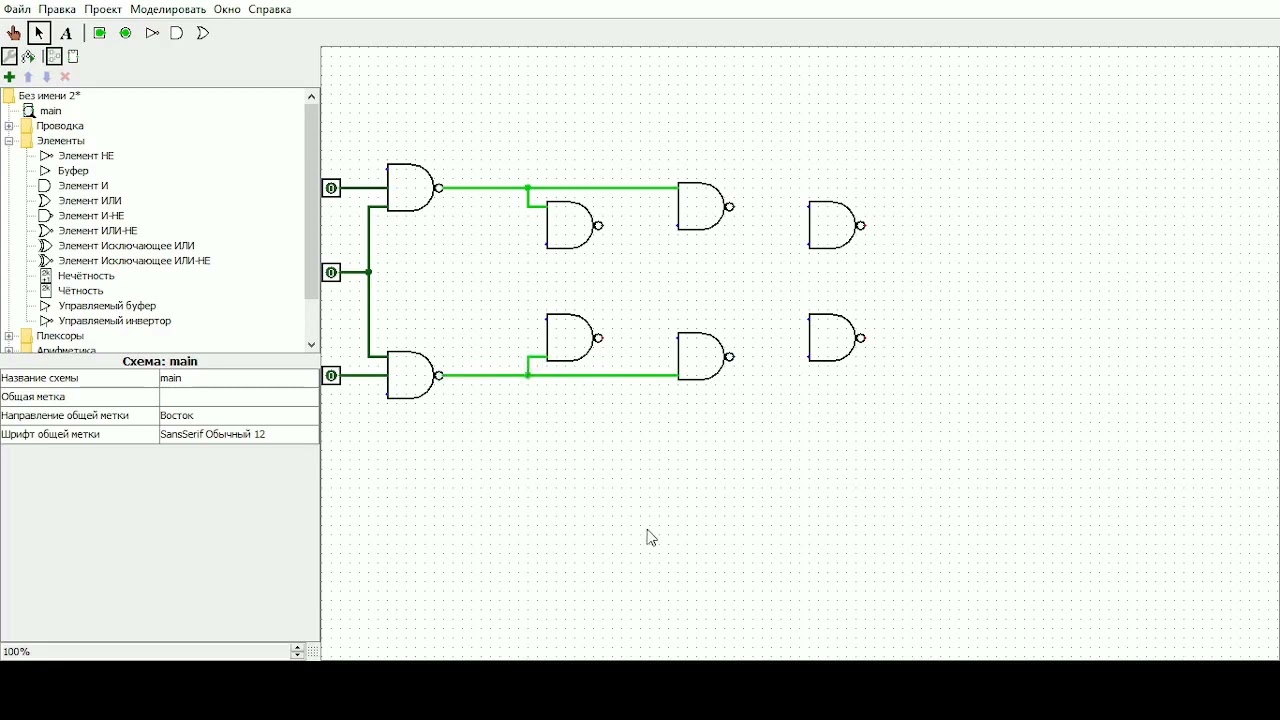Select Нечётность in the tree
Screen dimensions: 1280x720
click(x=86, y=276)
